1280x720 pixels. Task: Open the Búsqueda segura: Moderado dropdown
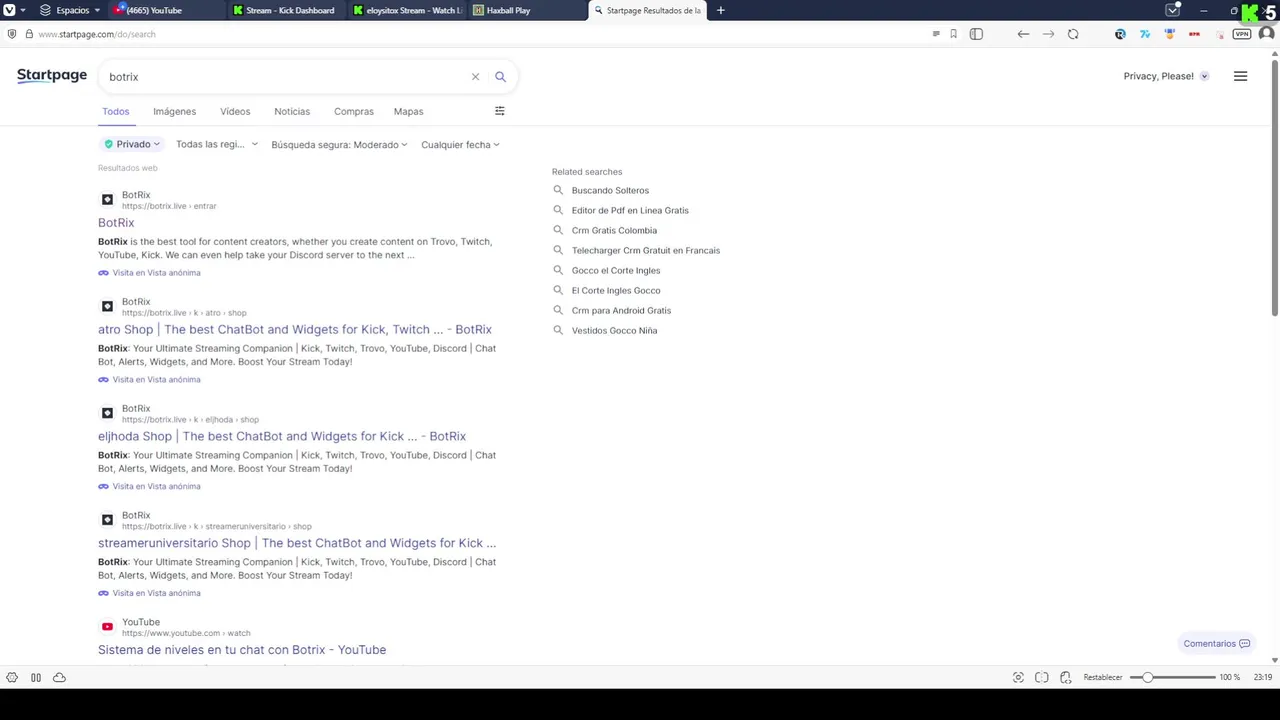[339, 144]
